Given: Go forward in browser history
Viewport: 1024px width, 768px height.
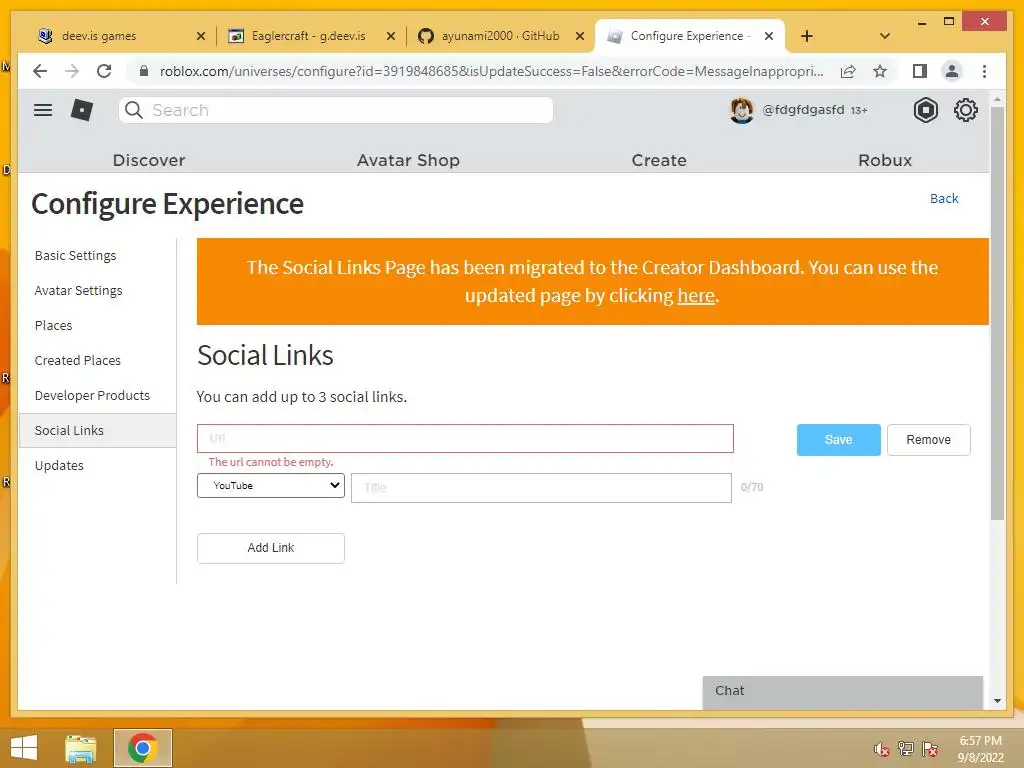Looking at the screenshot, I should (x=72, y=71).
